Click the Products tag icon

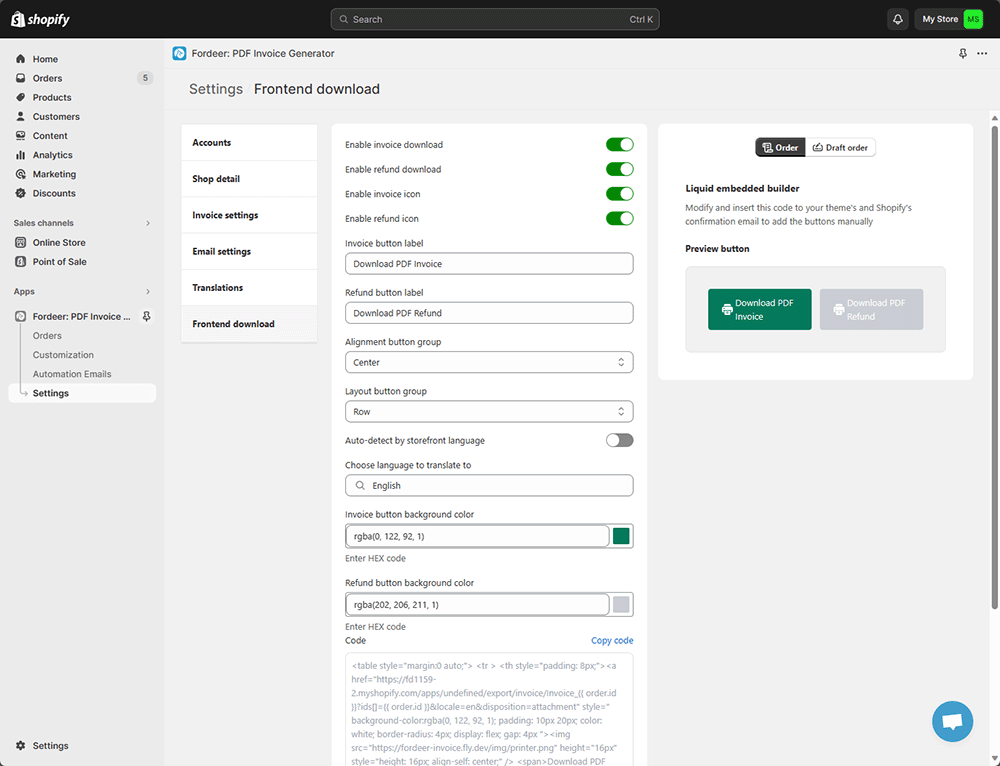20,97
